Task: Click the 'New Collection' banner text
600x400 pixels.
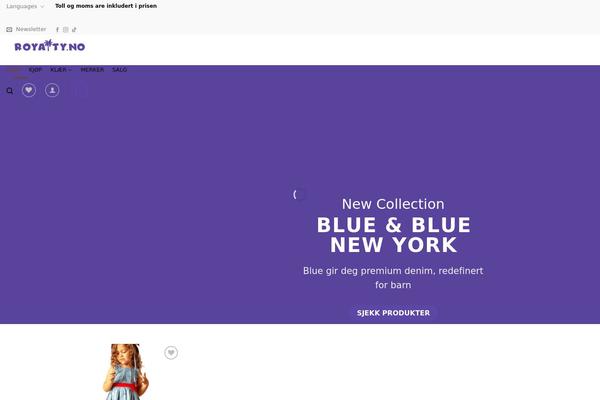Action: coord(393,204)
